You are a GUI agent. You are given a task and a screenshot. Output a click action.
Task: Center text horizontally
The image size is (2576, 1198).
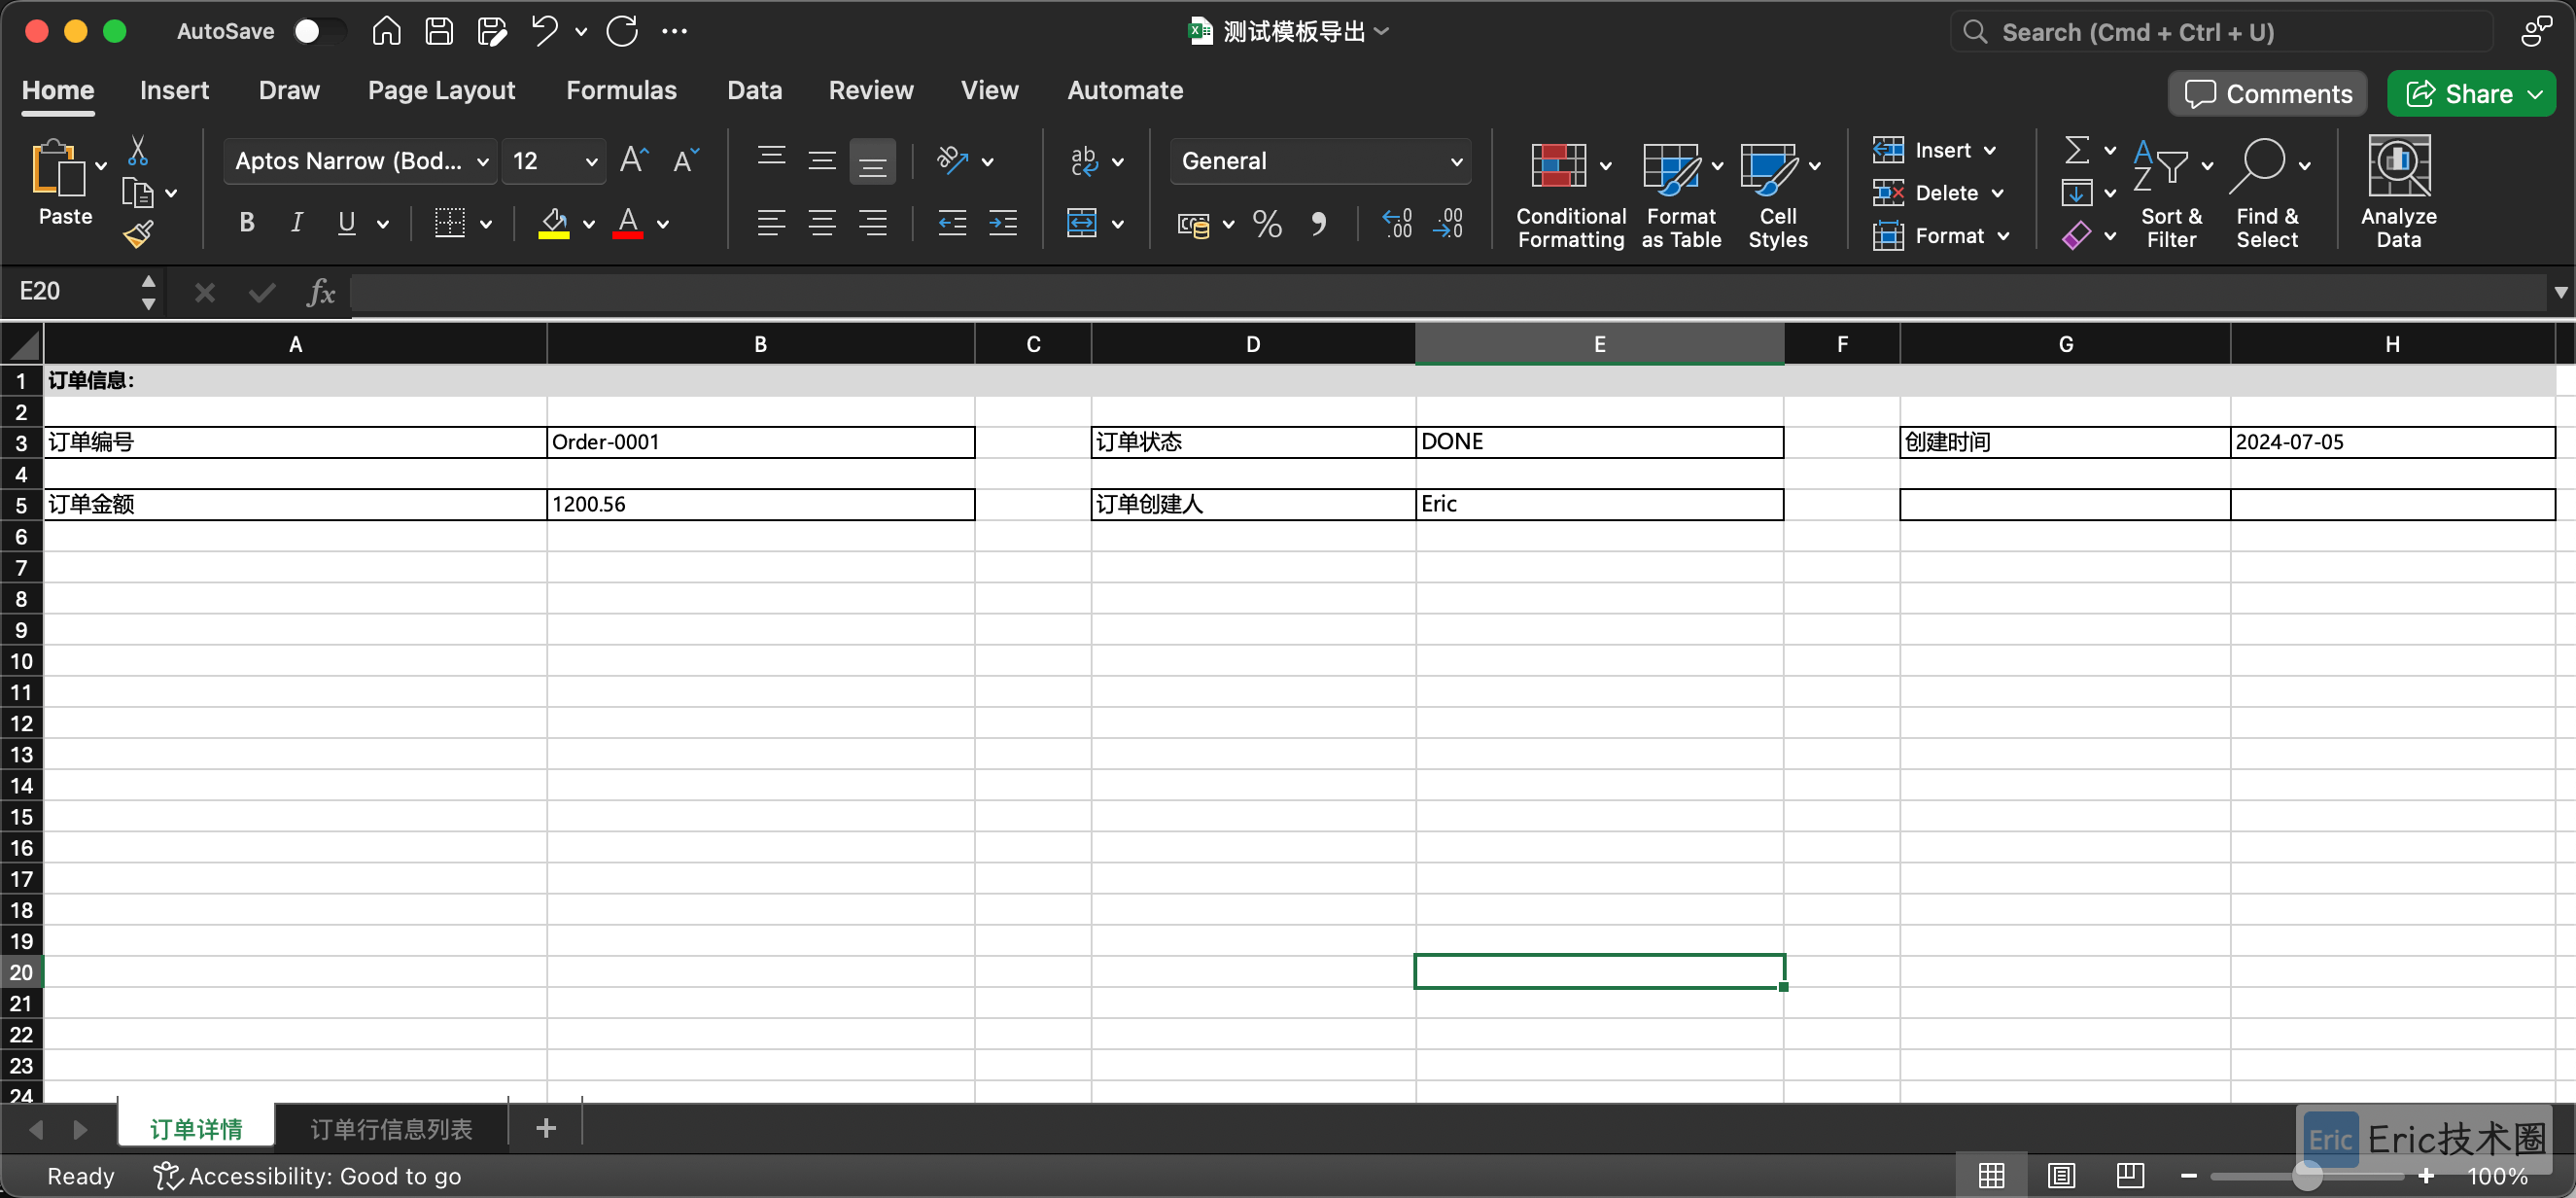[x=822, y=223]
